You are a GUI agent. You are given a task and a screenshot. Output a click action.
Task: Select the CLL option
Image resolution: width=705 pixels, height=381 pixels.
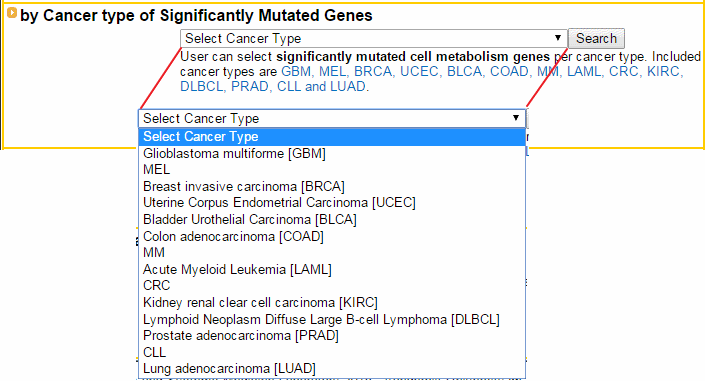pos(332,352)
